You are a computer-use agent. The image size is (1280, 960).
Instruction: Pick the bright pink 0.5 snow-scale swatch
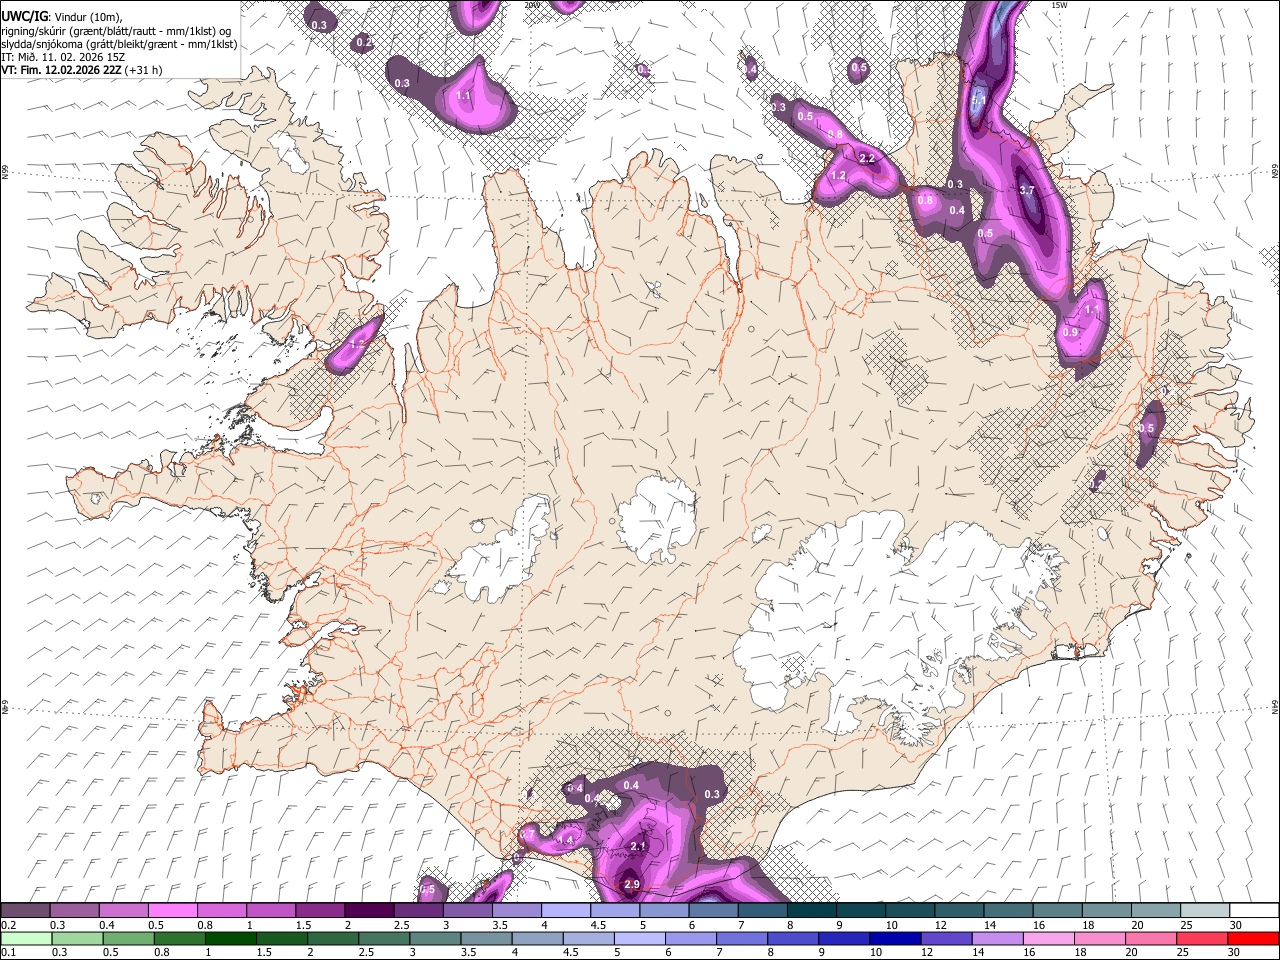[x=173, y=911]
